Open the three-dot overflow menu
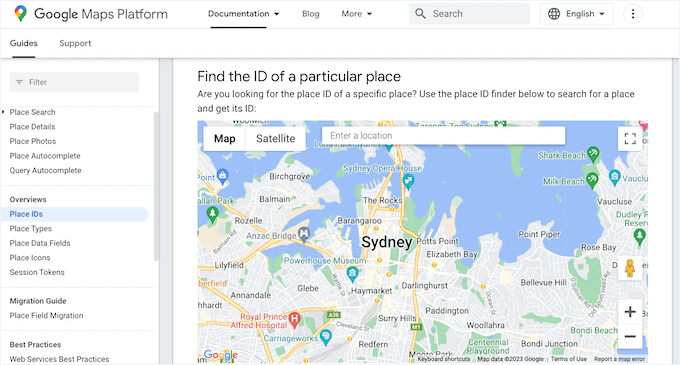 pos(633,14)
